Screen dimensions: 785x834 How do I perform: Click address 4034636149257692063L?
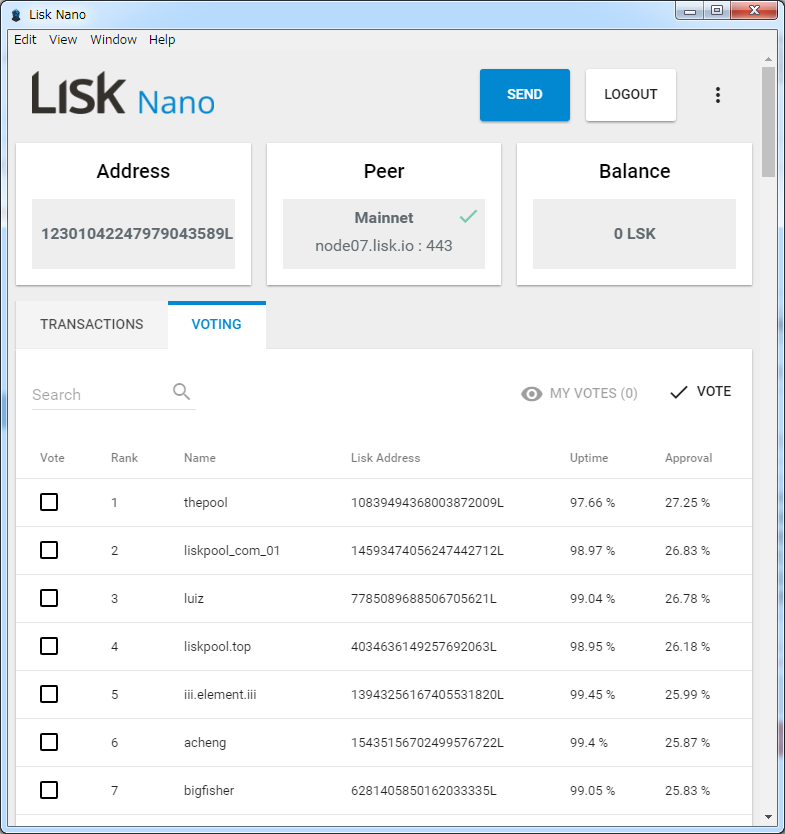(x=423, y=647)
